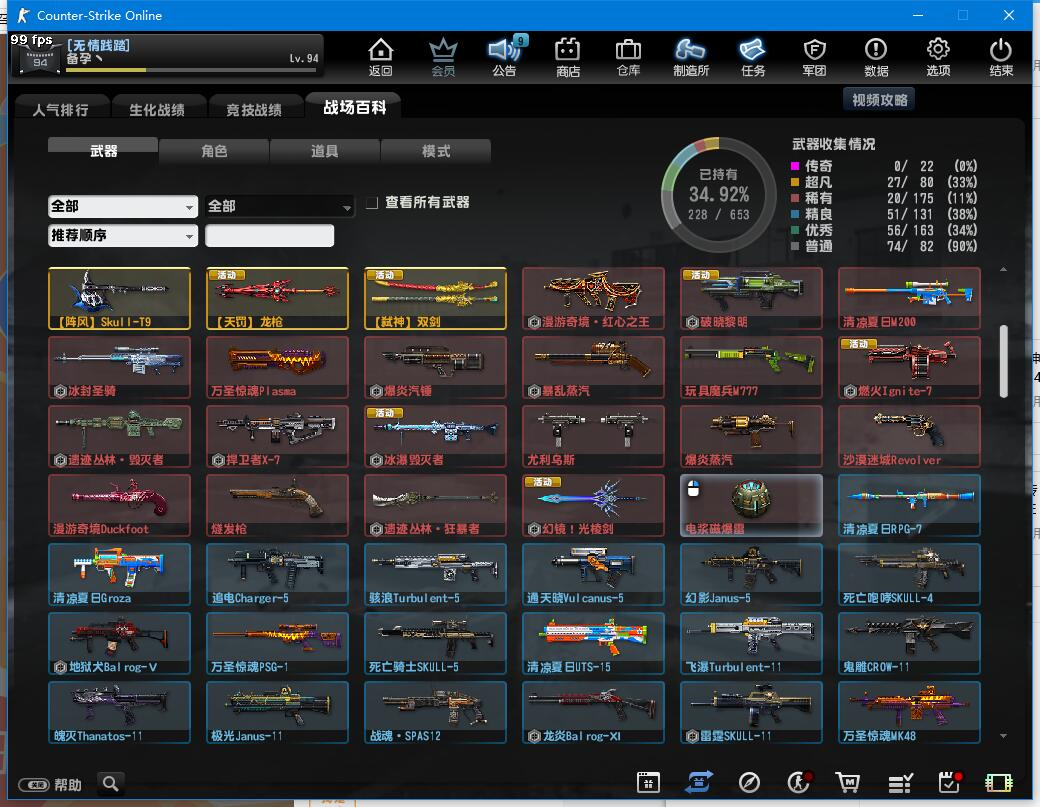1040x807 pixels.
Task: Click the magnifier search icon at bottom
Action: (x=111, y=784)
